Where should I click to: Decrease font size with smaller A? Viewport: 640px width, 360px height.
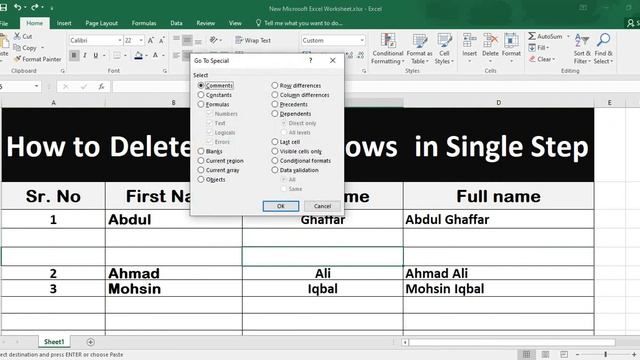coord(162,40)
